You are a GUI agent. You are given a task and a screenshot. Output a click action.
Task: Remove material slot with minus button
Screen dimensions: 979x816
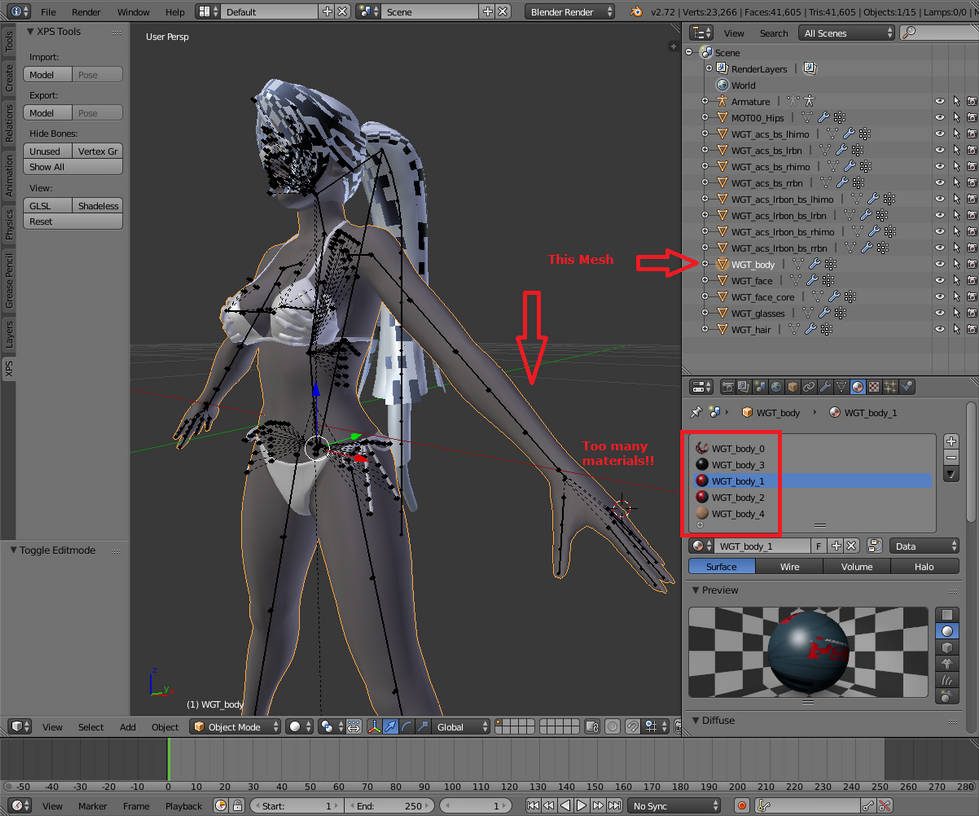click(951, 458)
